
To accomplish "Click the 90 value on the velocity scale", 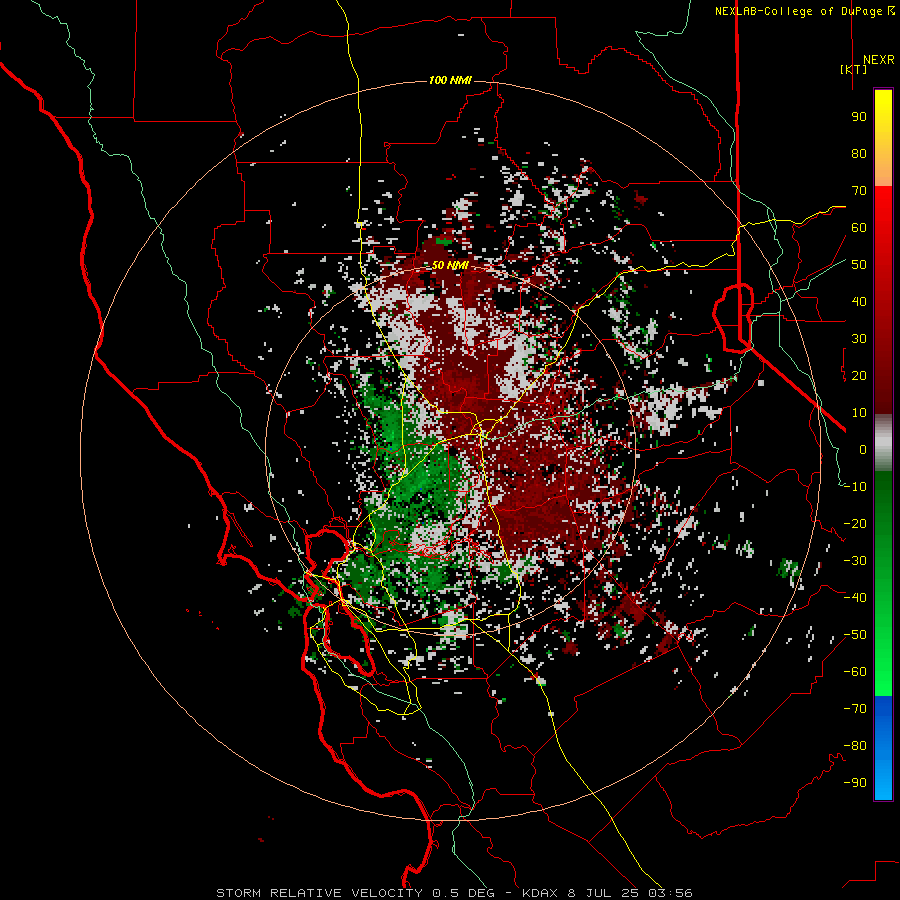I will point(859,117).
